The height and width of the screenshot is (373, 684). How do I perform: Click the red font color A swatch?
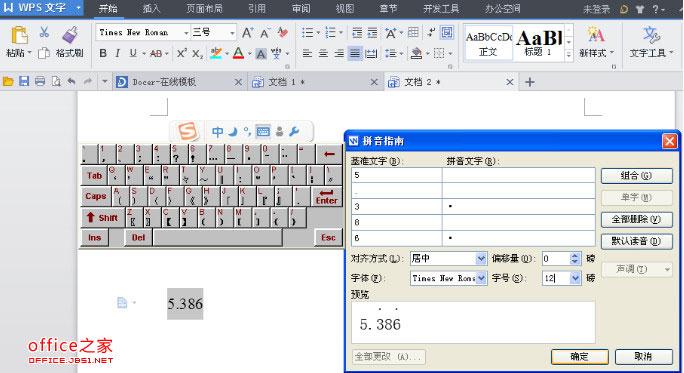[238, 53]
